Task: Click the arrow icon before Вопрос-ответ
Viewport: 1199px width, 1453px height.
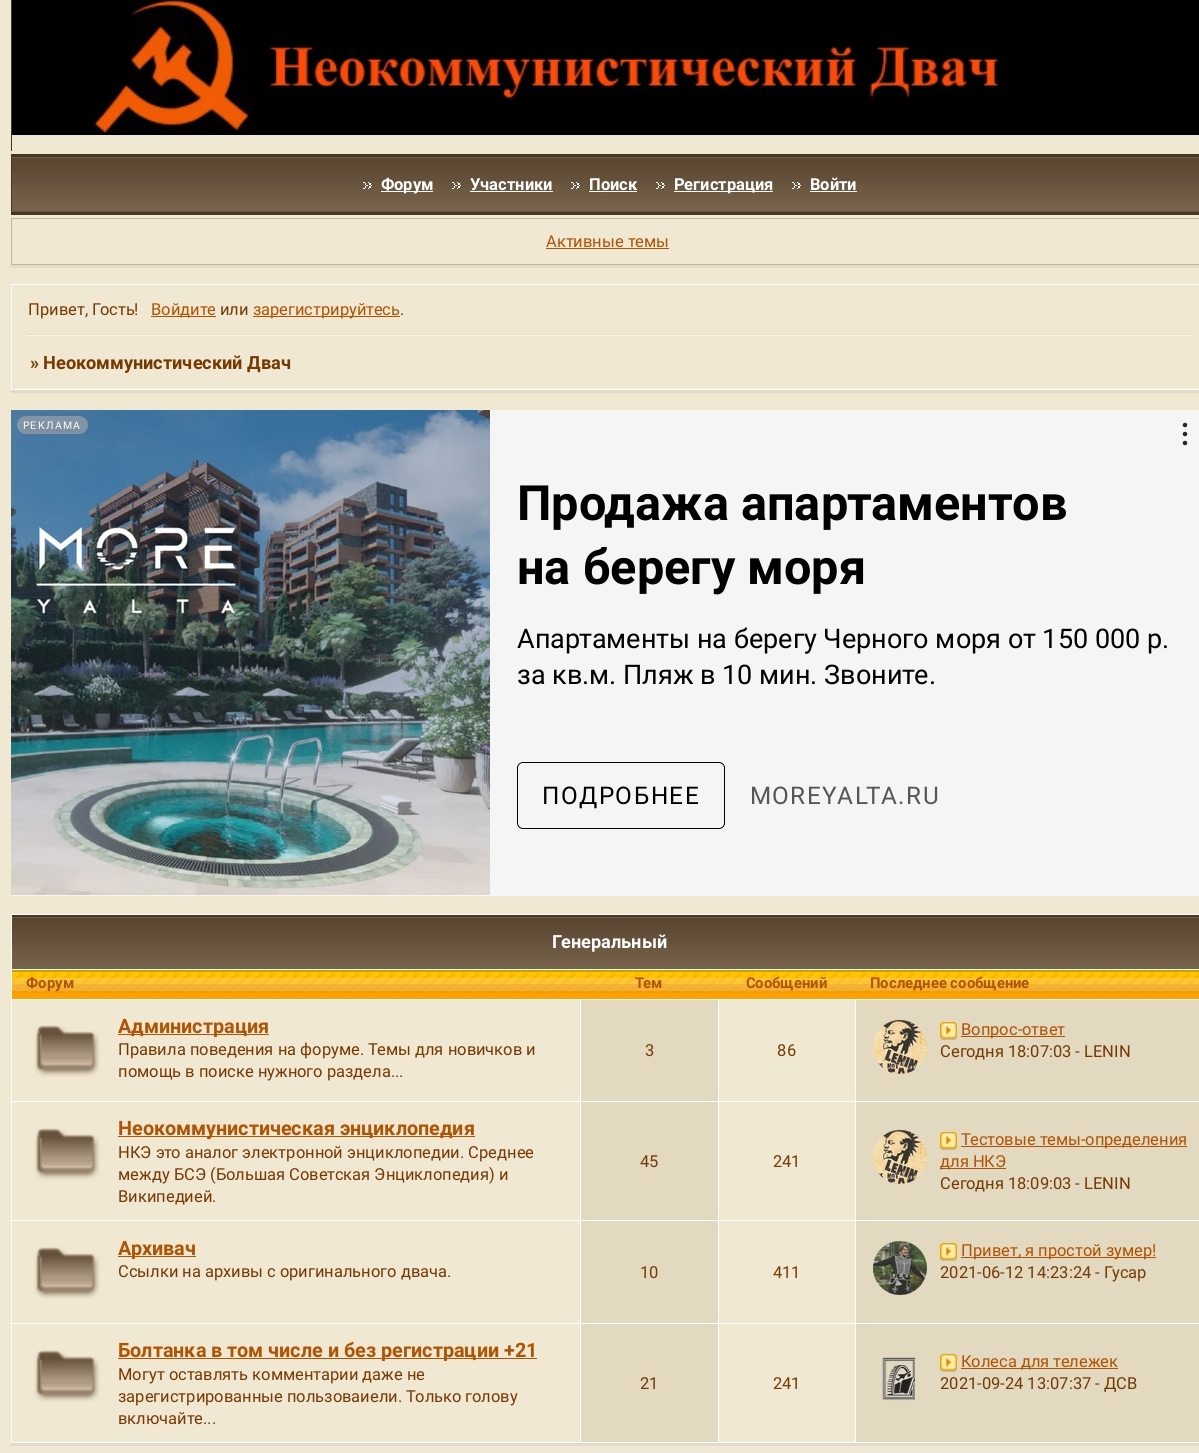Action: pos(948,1030)
